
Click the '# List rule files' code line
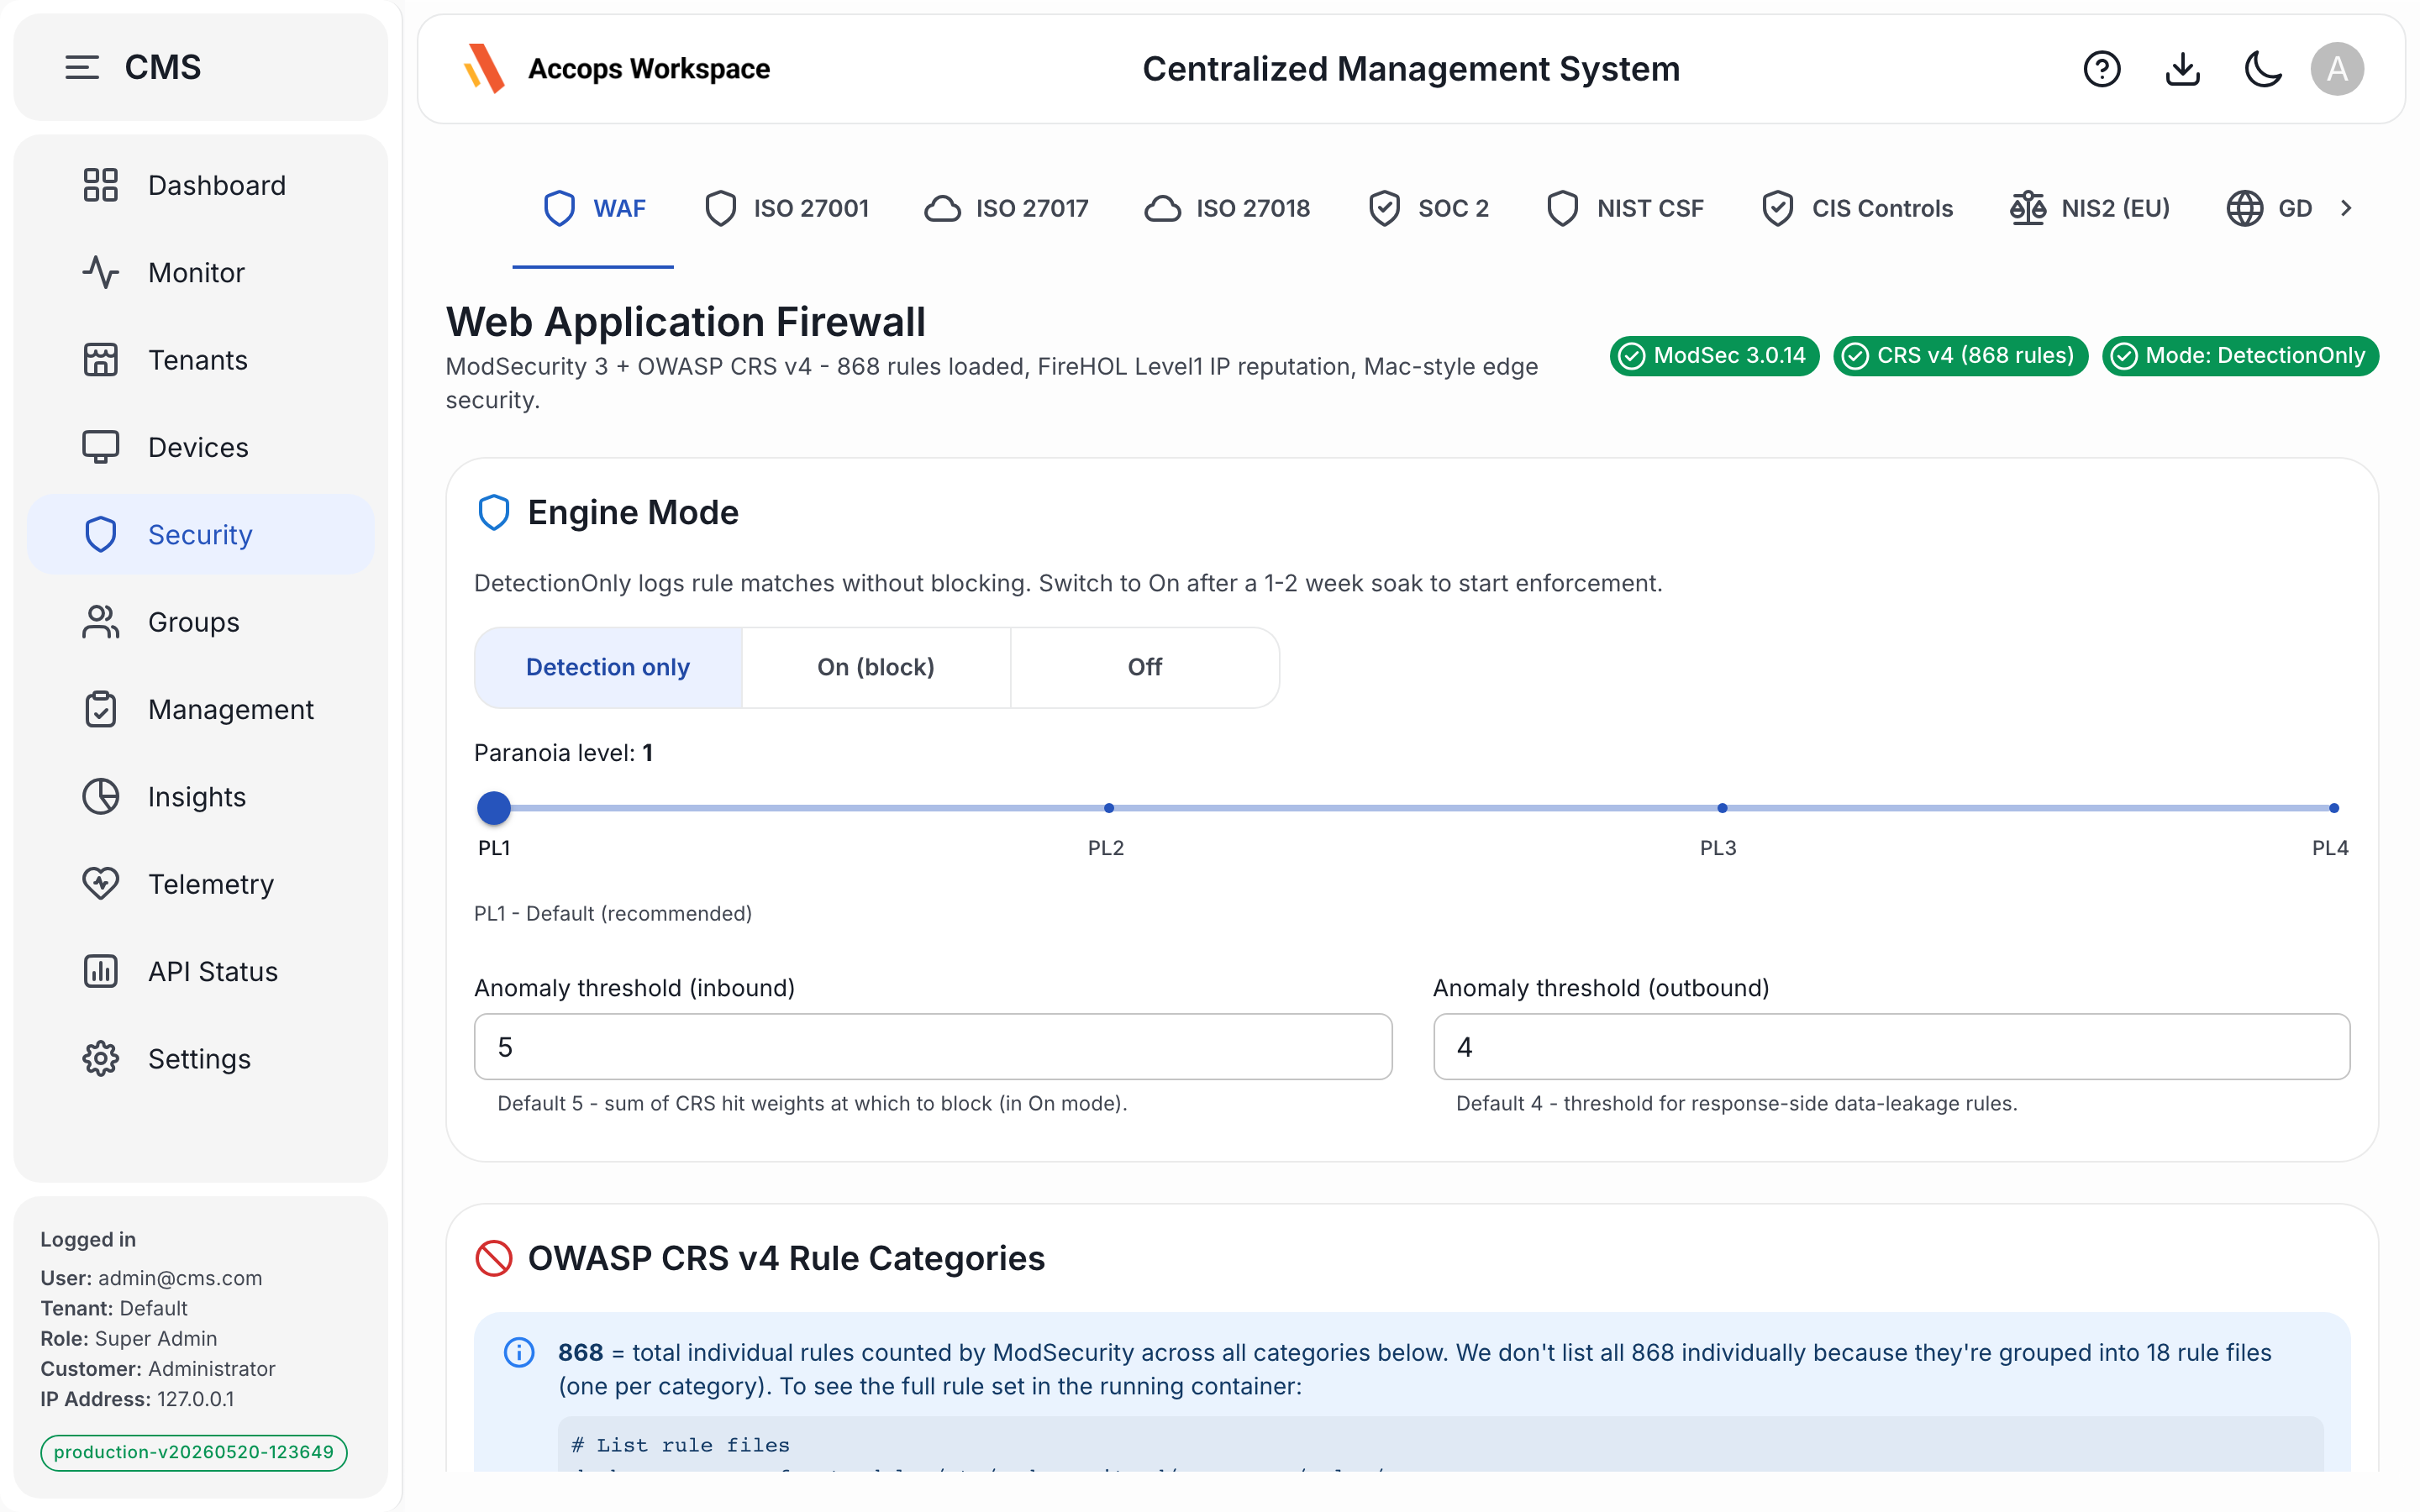680,1445
